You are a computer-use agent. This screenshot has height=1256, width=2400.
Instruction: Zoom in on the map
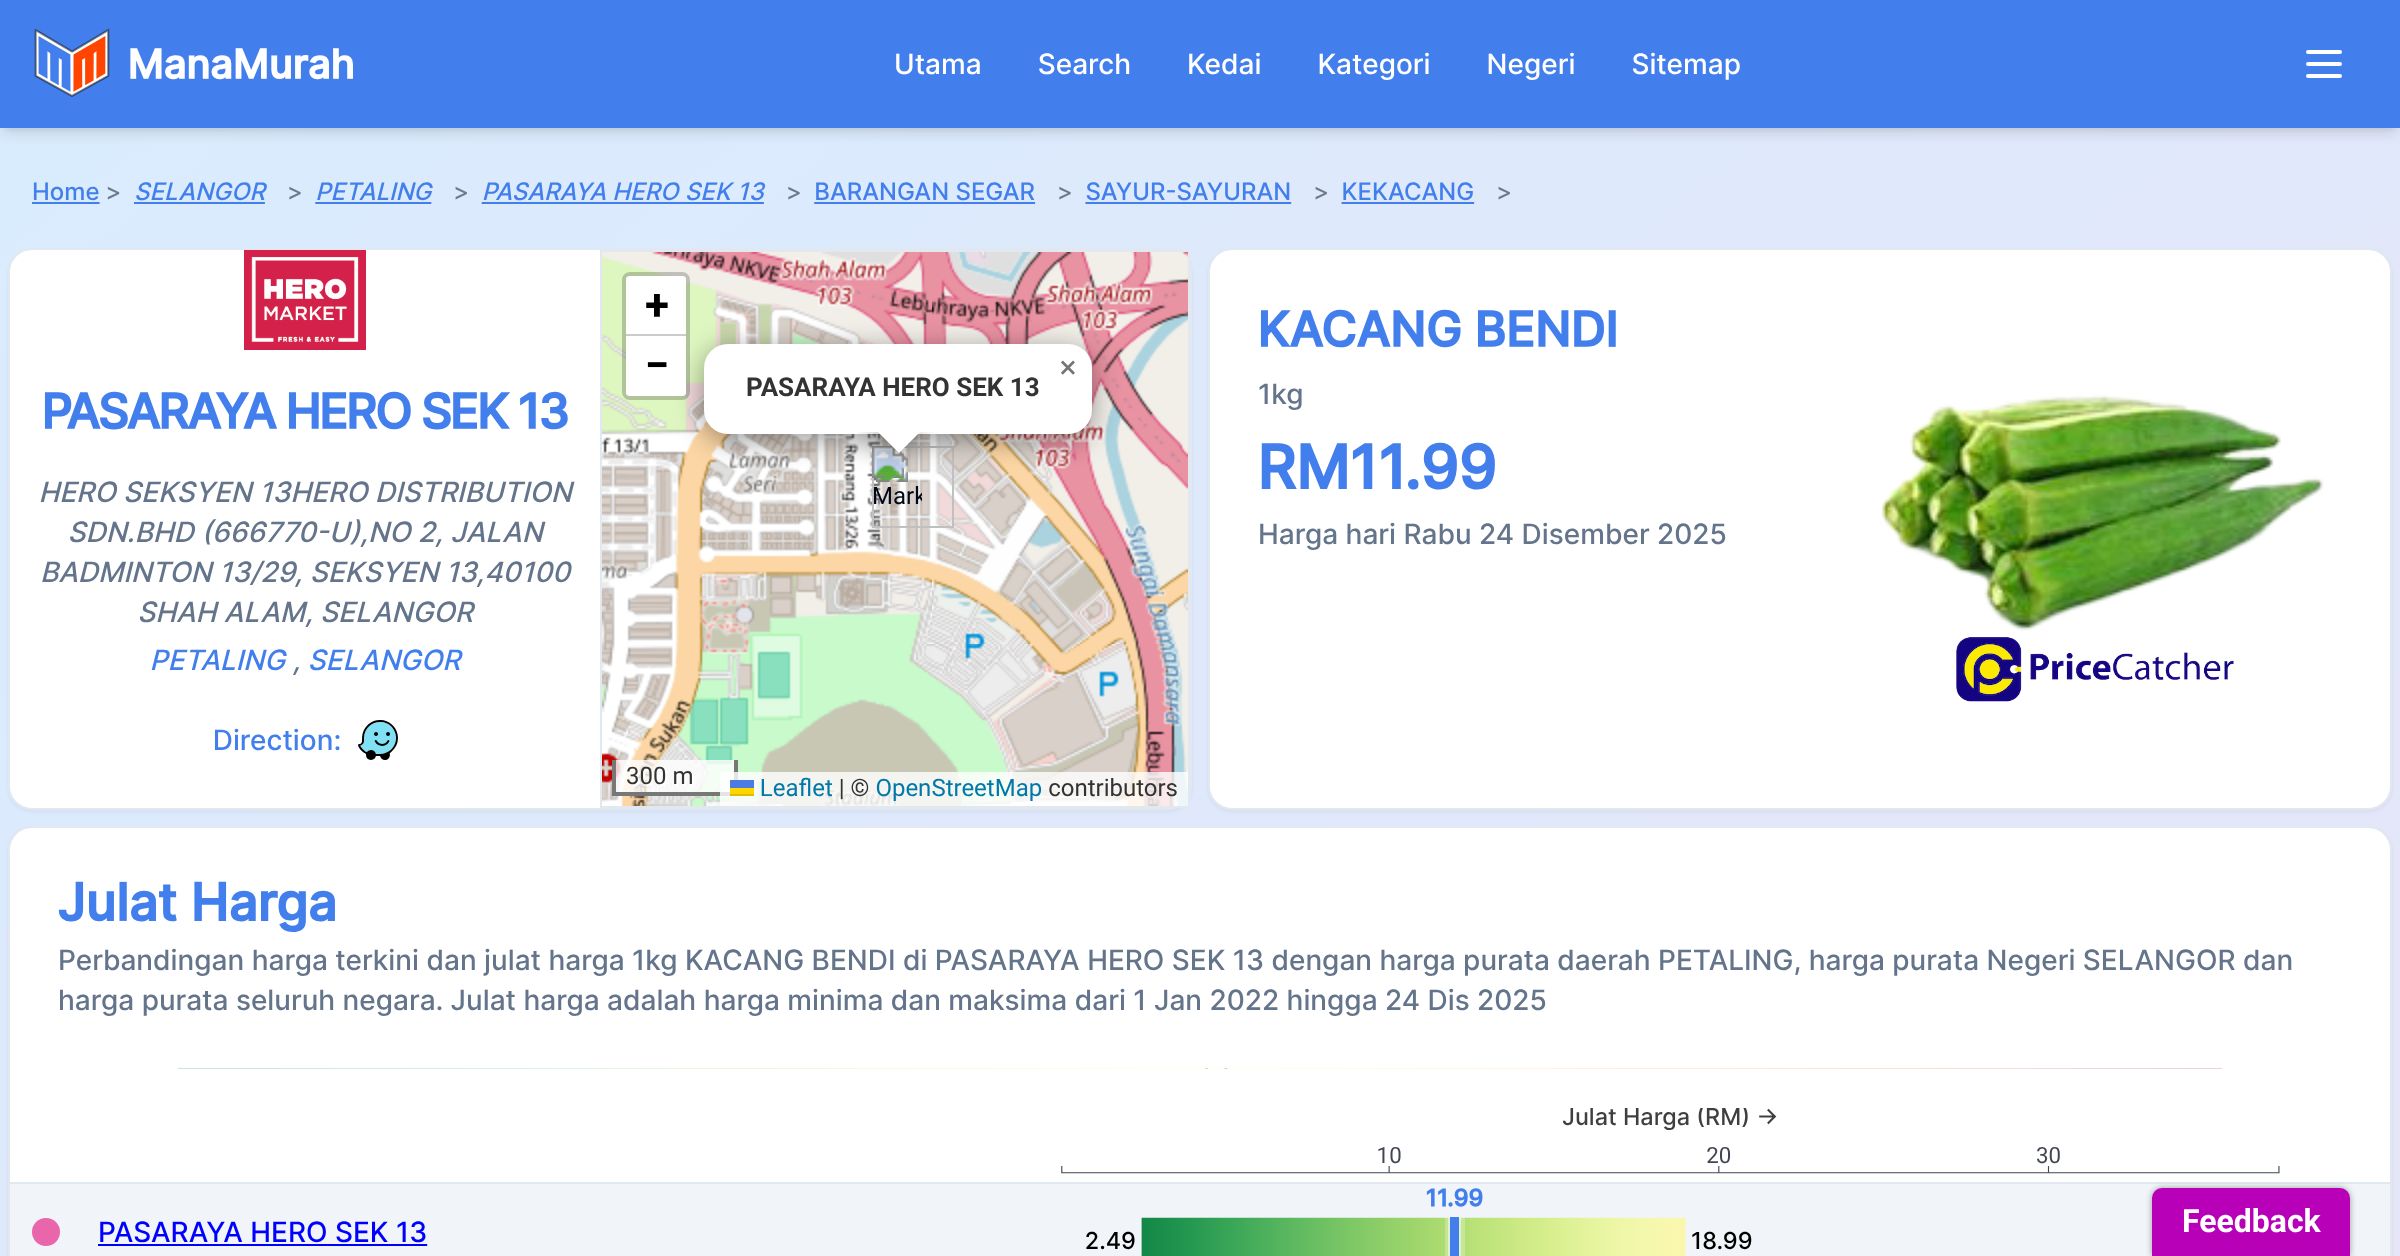coord(656,306)
